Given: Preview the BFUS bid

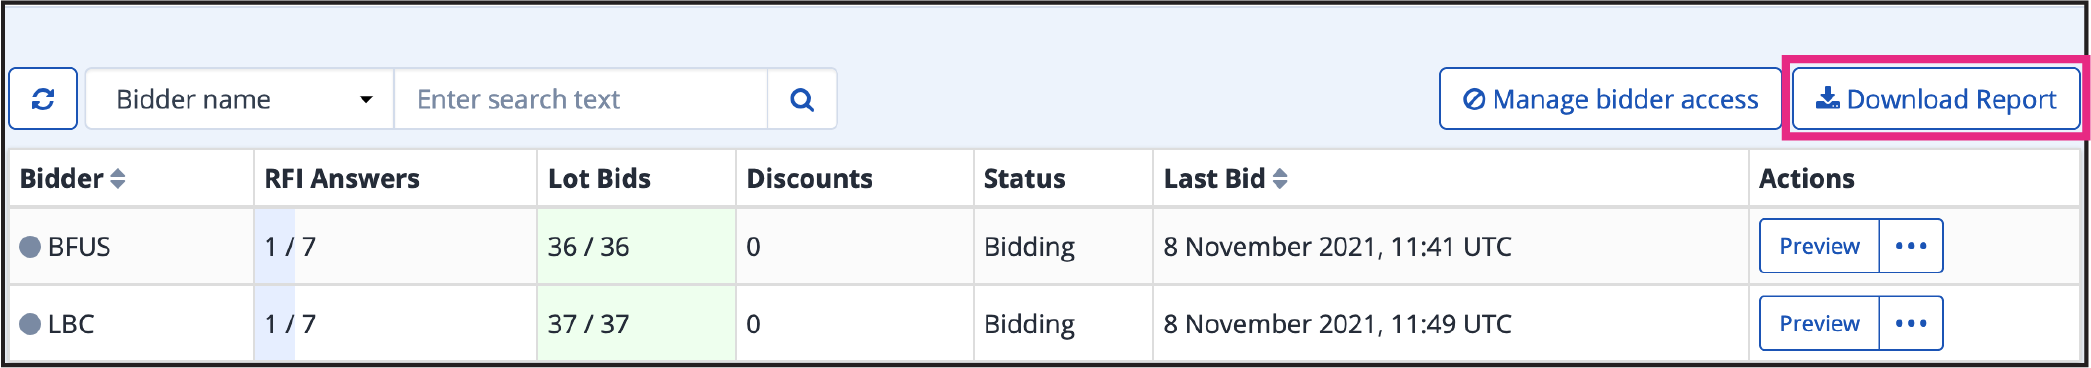Looking at the screenshot, I should [x=1819, y=246].
